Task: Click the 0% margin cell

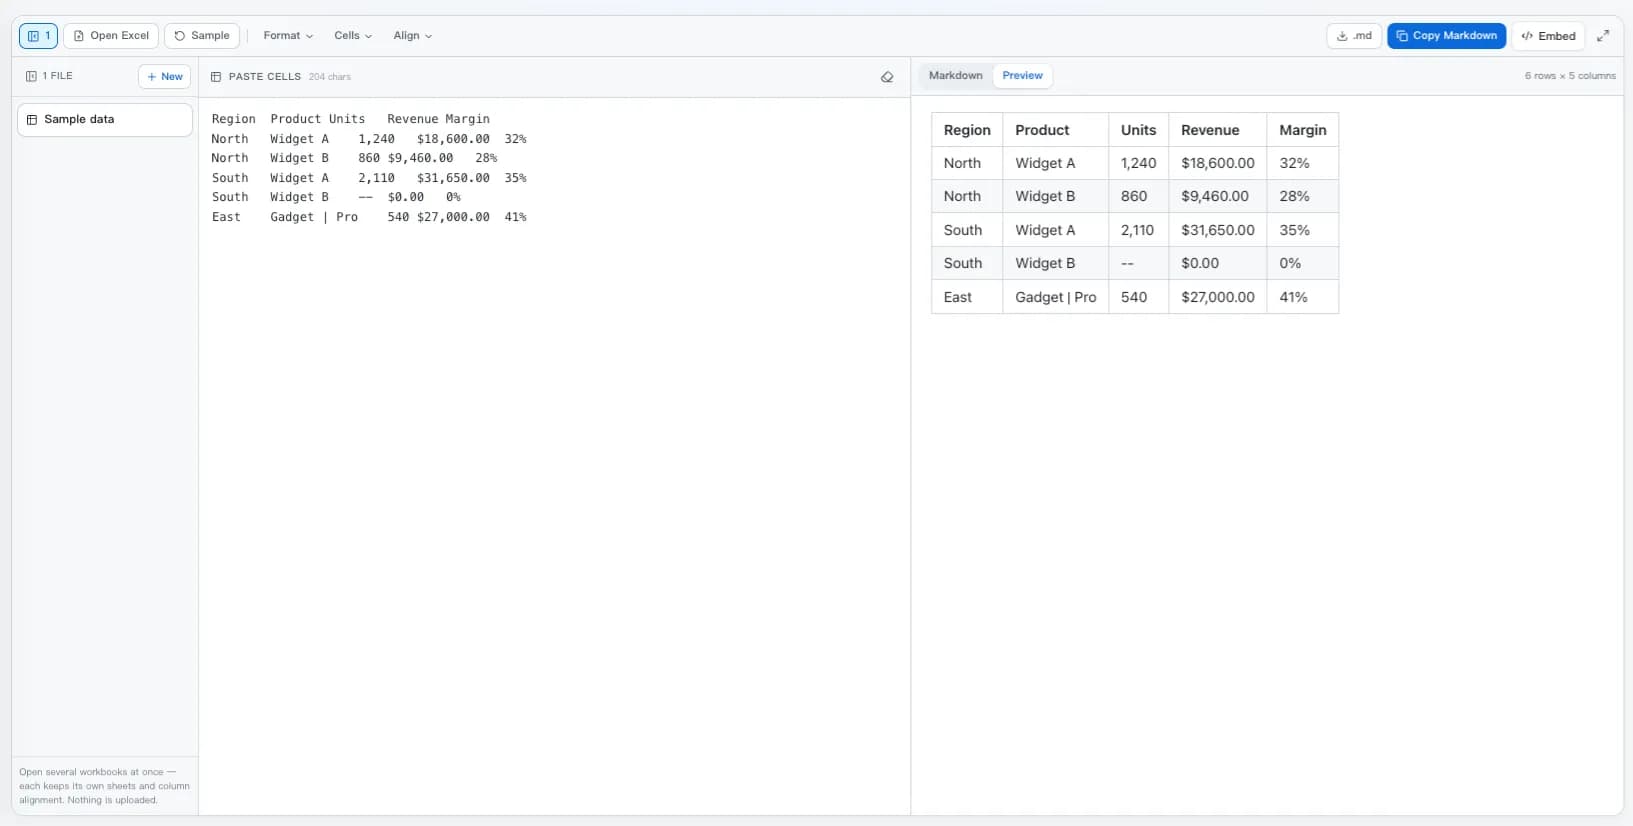Action: pyautogui.click(x=1302, y=263)
